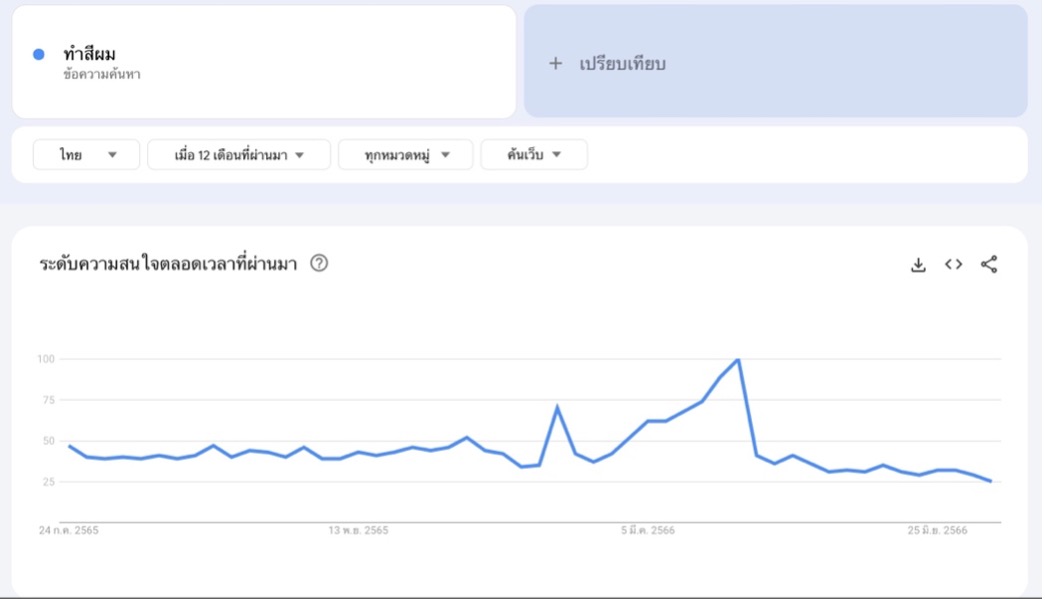Expand the เมื่อ 12 เดือนที่ผ่านมา time range dropdown
1045x601 pixels.
coord(239,155)
